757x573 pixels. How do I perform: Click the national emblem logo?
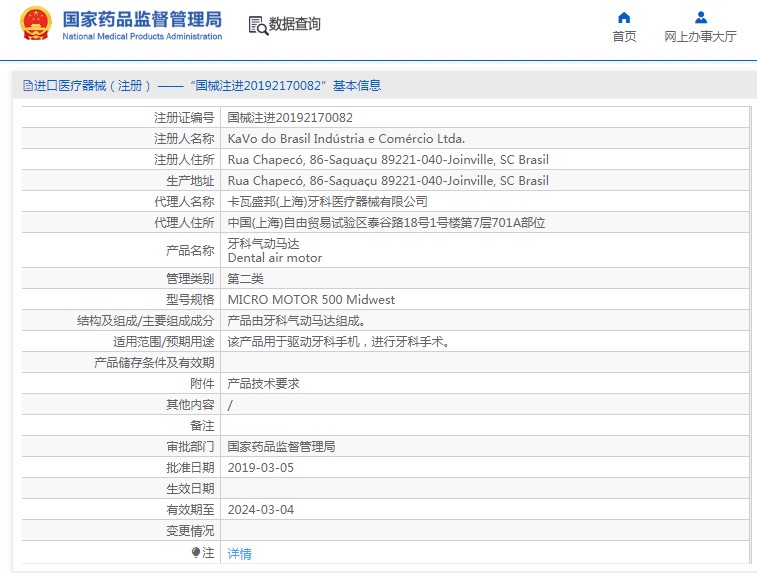36,23
